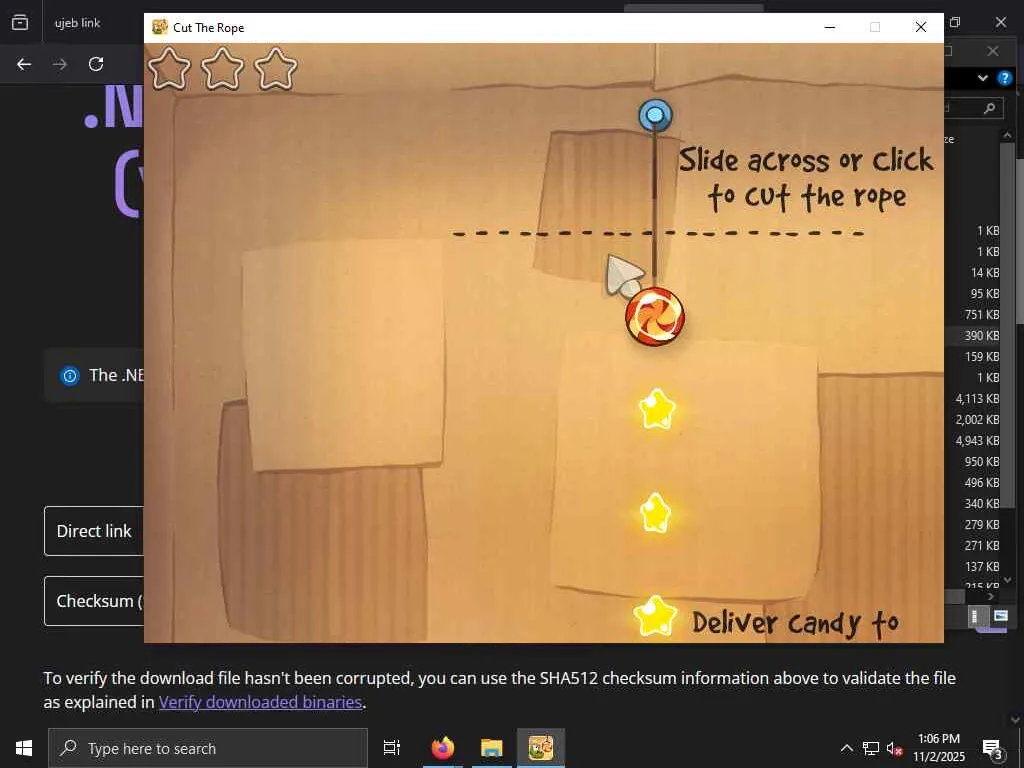Go back in the browser
This screenshot has width=1024, height=768.
24,64
